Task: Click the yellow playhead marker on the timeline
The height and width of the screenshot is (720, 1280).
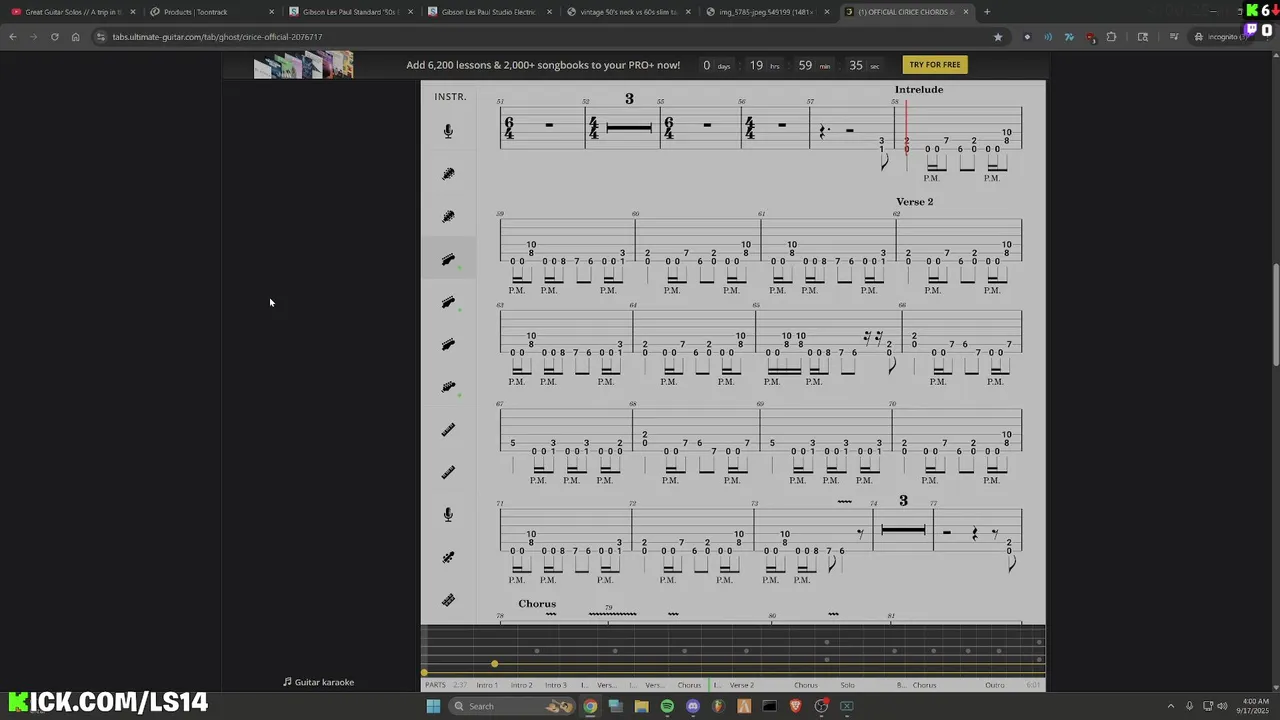Action: click(494, 664)
